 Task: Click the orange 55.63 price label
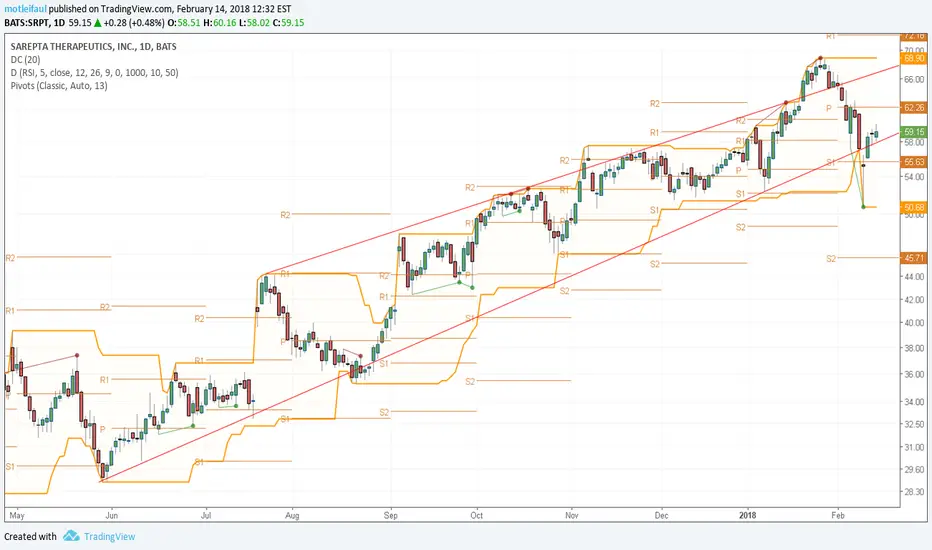tap(914, 162)
